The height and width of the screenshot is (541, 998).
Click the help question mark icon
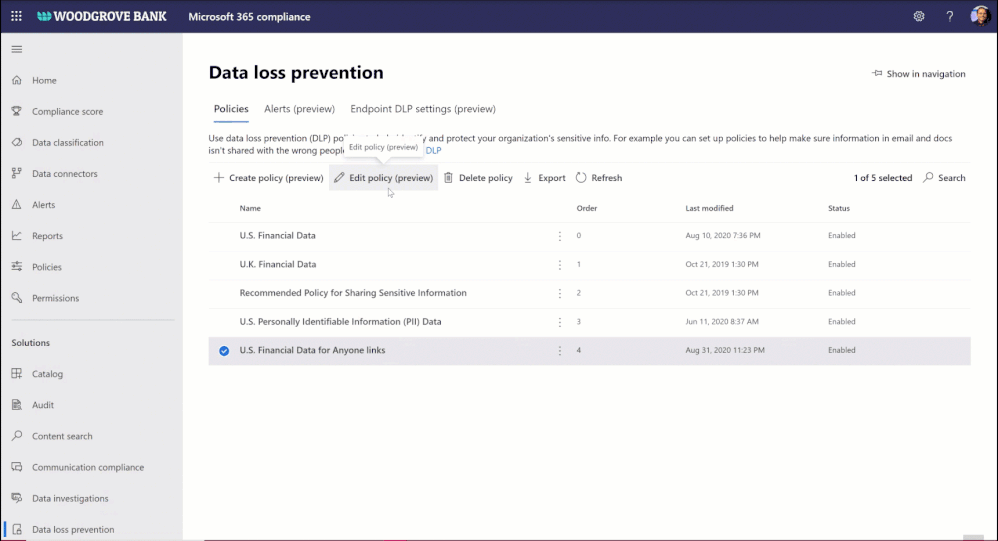[x=949, y=17]
